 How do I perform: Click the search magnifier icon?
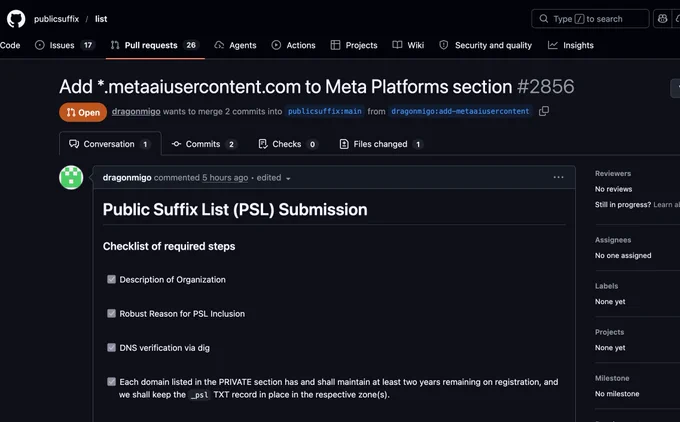543,19
